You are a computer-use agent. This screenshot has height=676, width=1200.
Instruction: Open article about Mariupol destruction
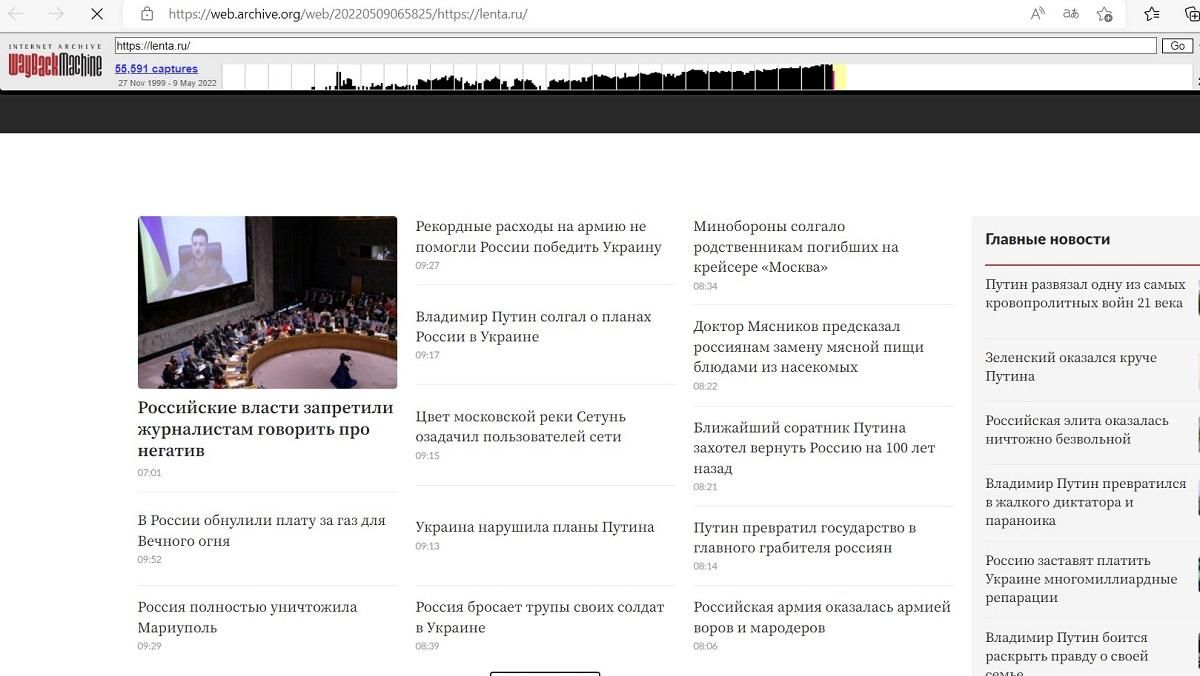point(246,617)
